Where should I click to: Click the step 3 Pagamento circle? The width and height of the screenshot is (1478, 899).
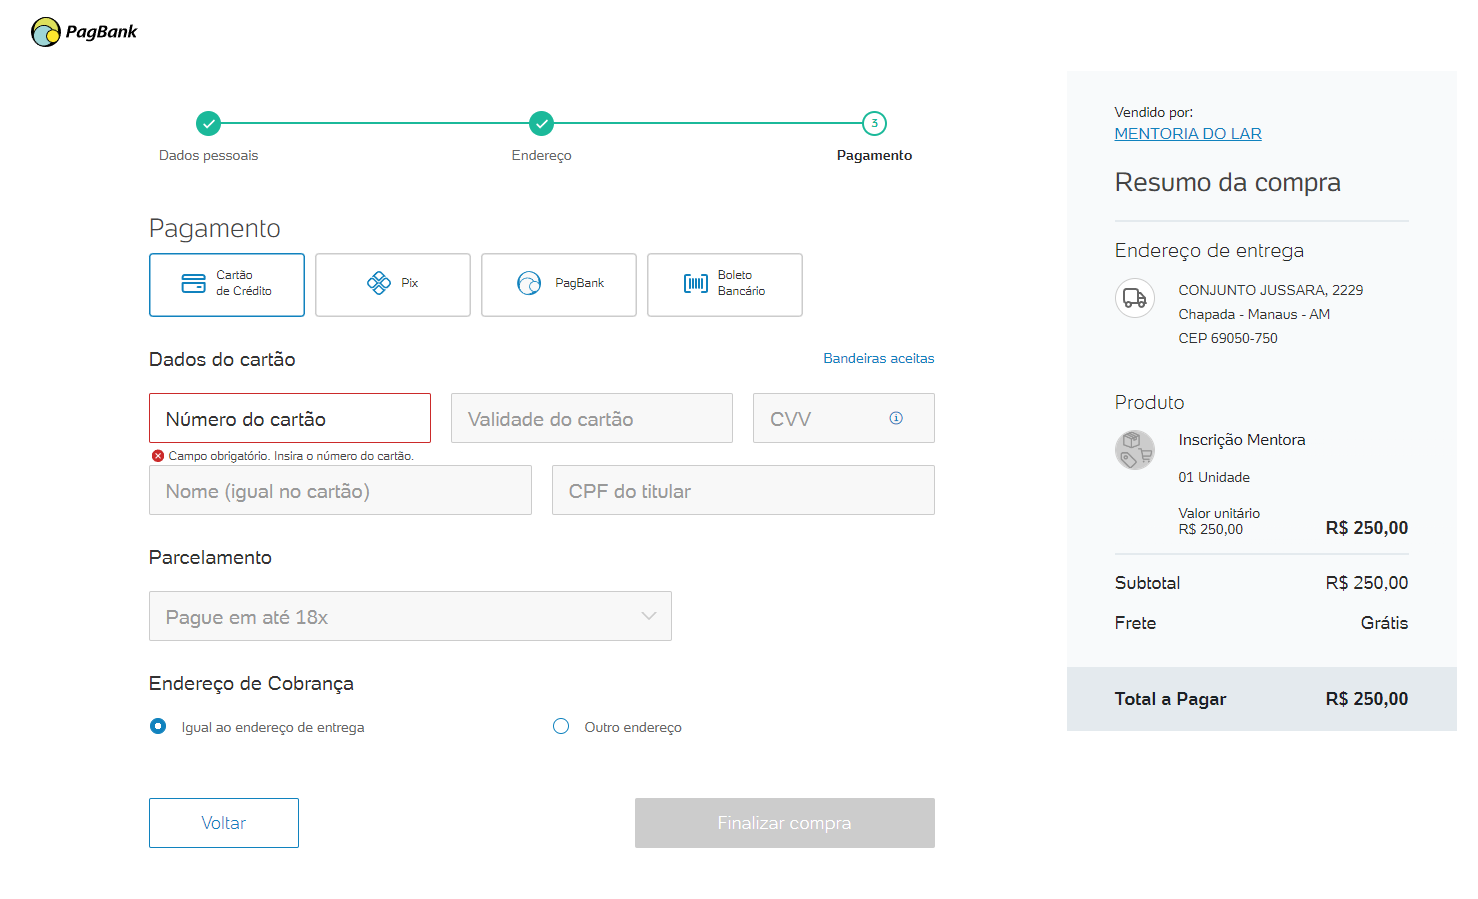874,124
